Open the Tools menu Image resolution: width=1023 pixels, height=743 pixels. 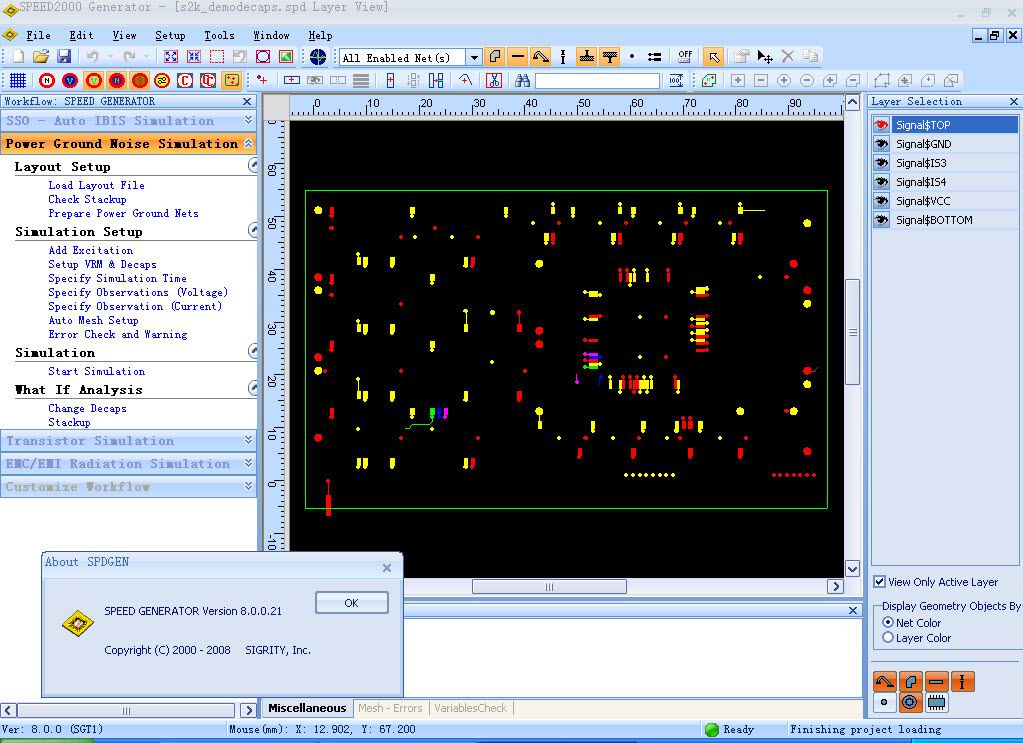219,35
